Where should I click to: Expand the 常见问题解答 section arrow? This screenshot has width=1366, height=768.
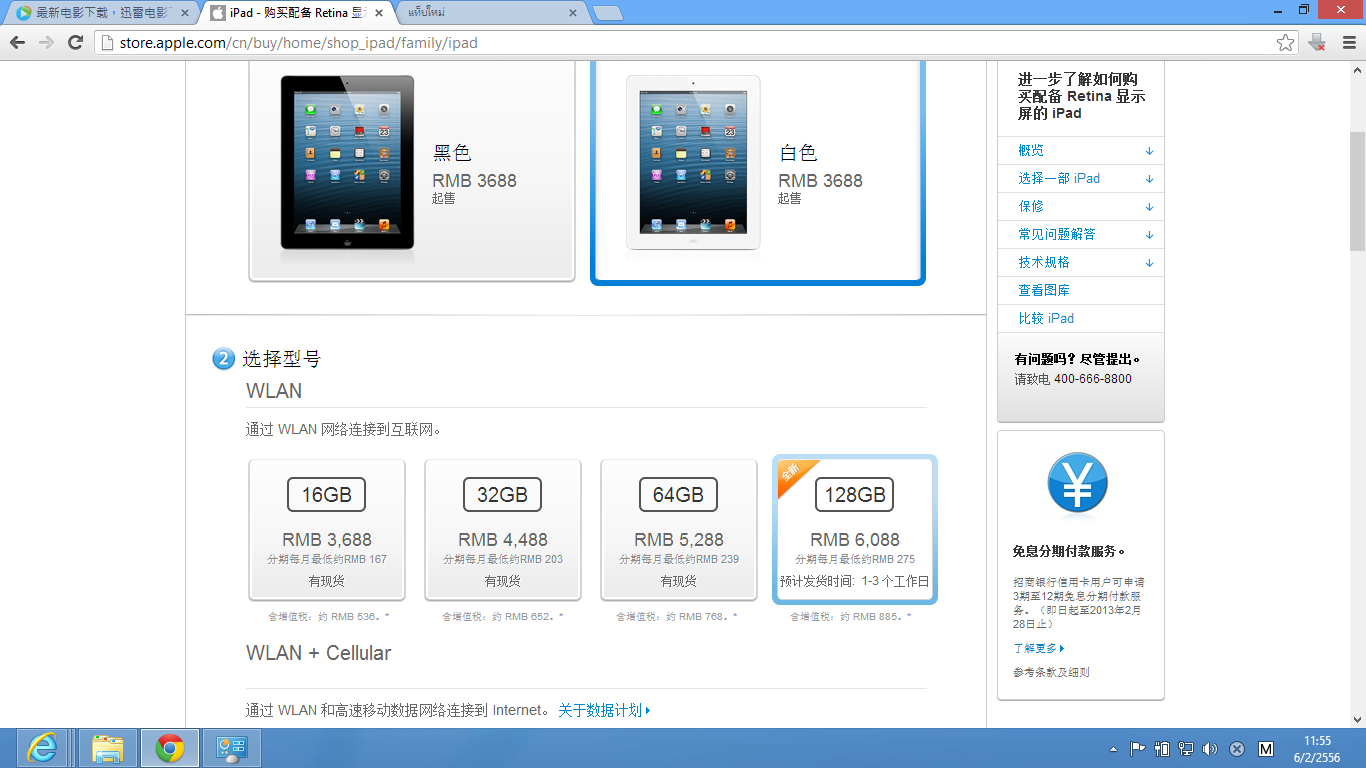coord(1149,235)
